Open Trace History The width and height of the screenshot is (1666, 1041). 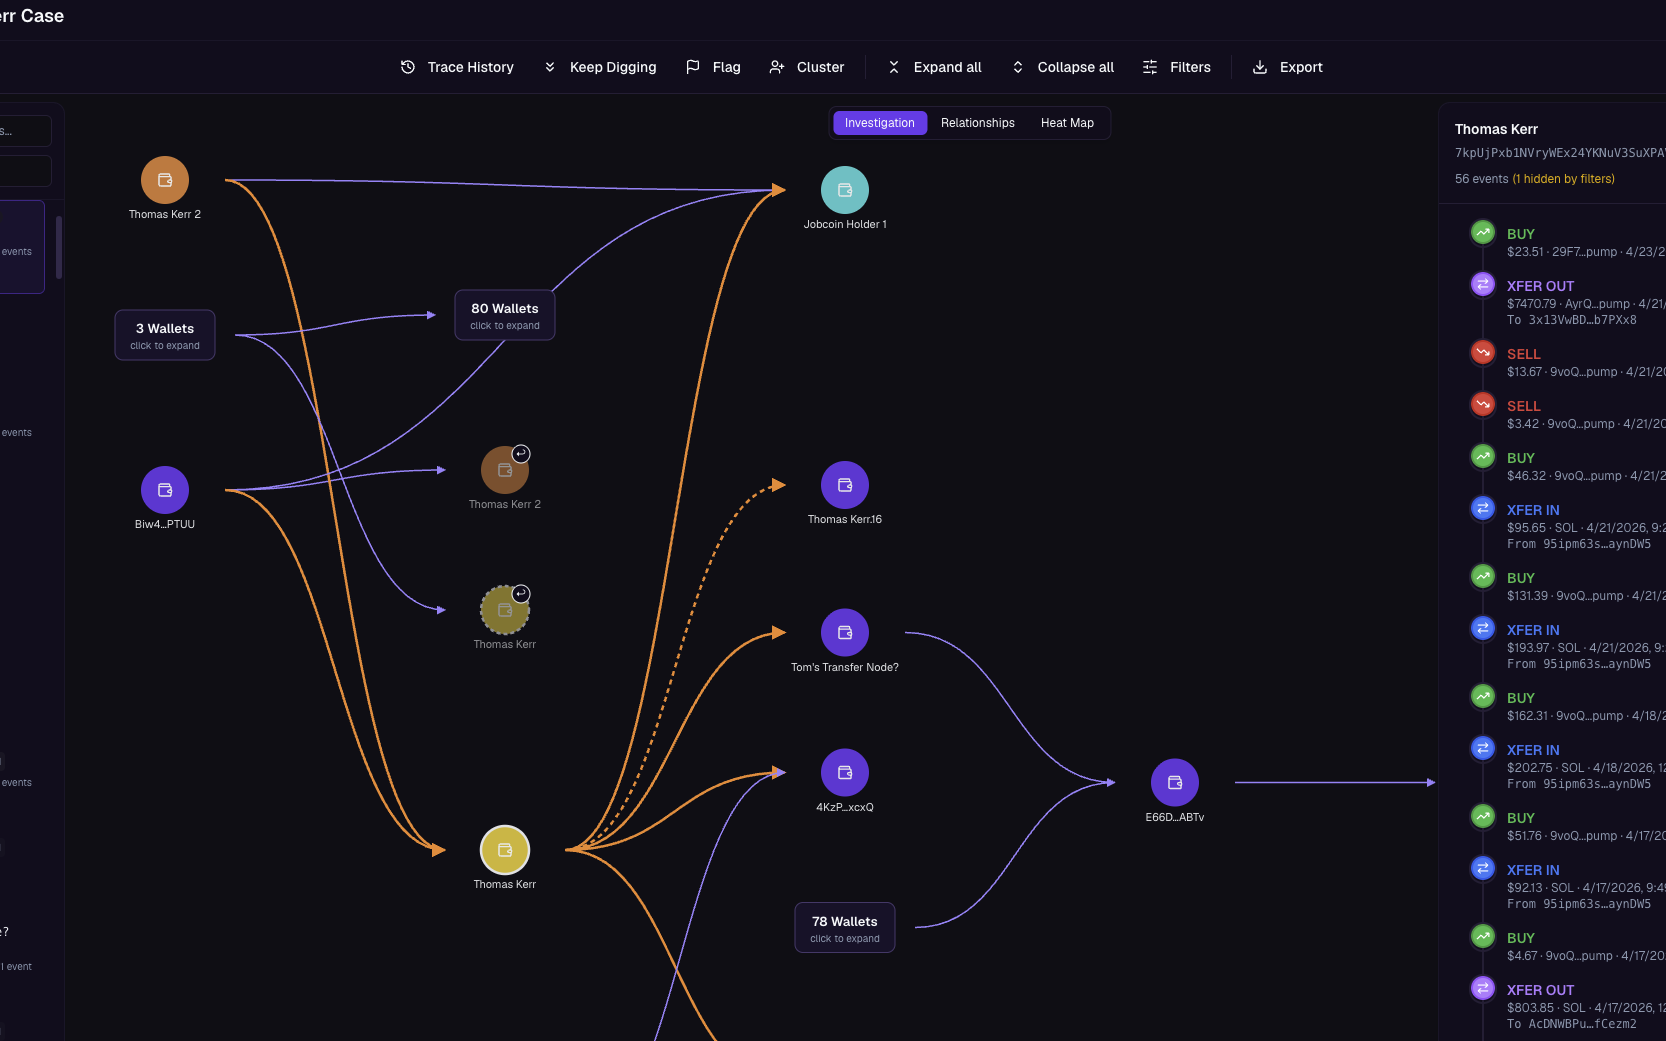(457, 67)
